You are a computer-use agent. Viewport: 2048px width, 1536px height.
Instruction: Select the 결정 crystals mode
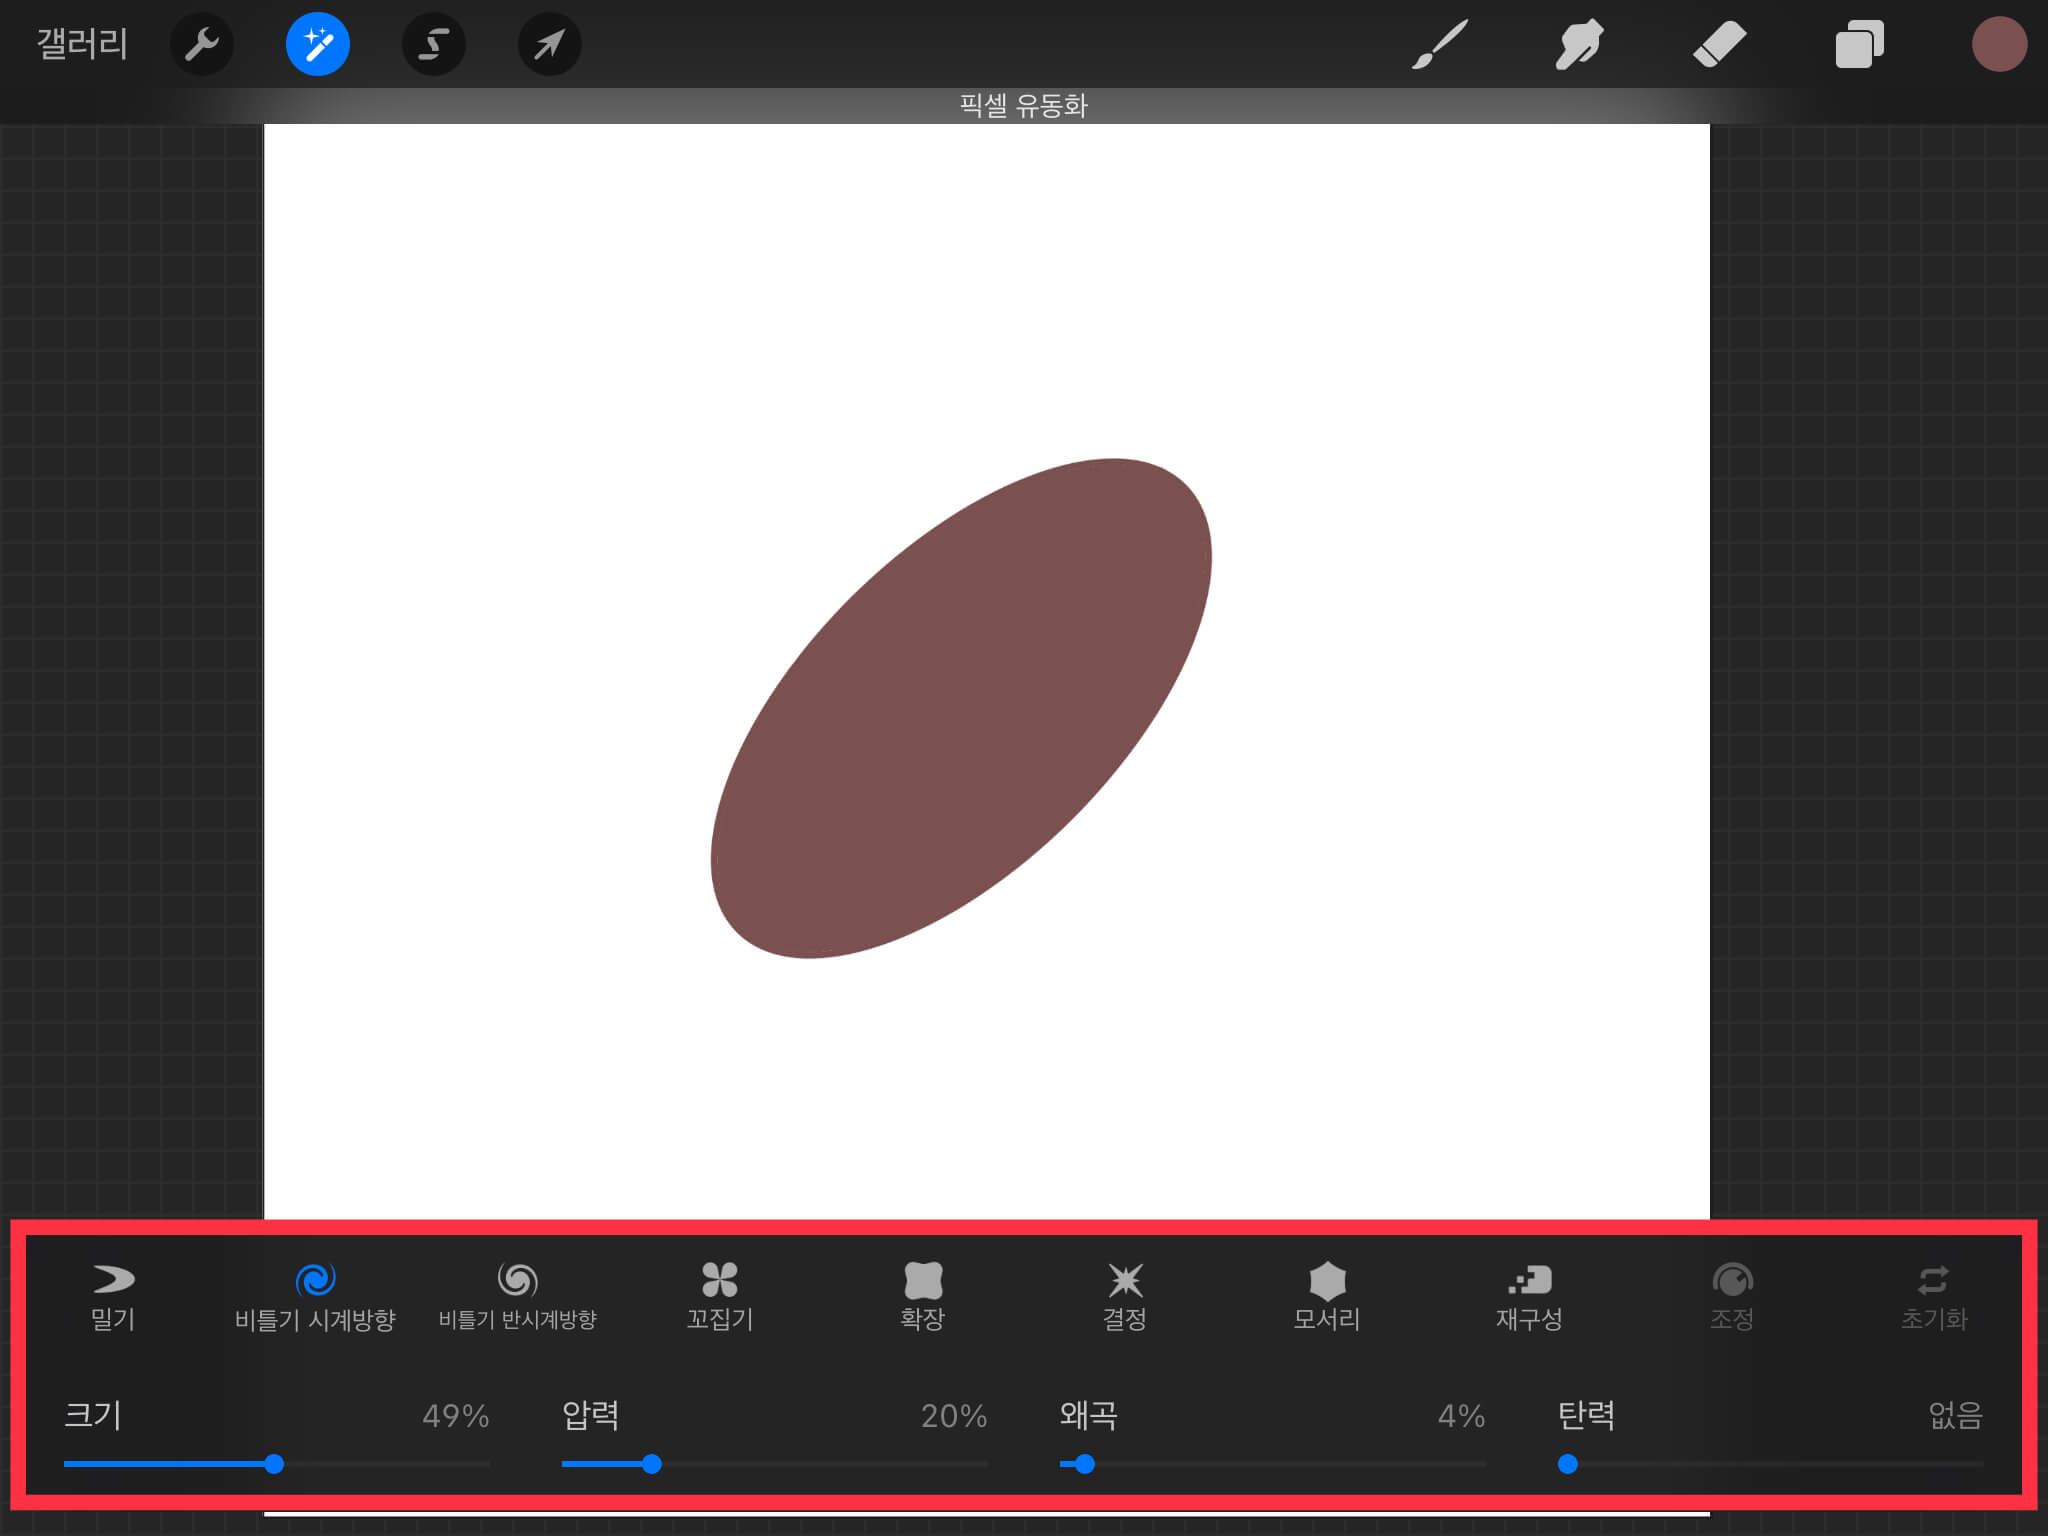1125,1296
